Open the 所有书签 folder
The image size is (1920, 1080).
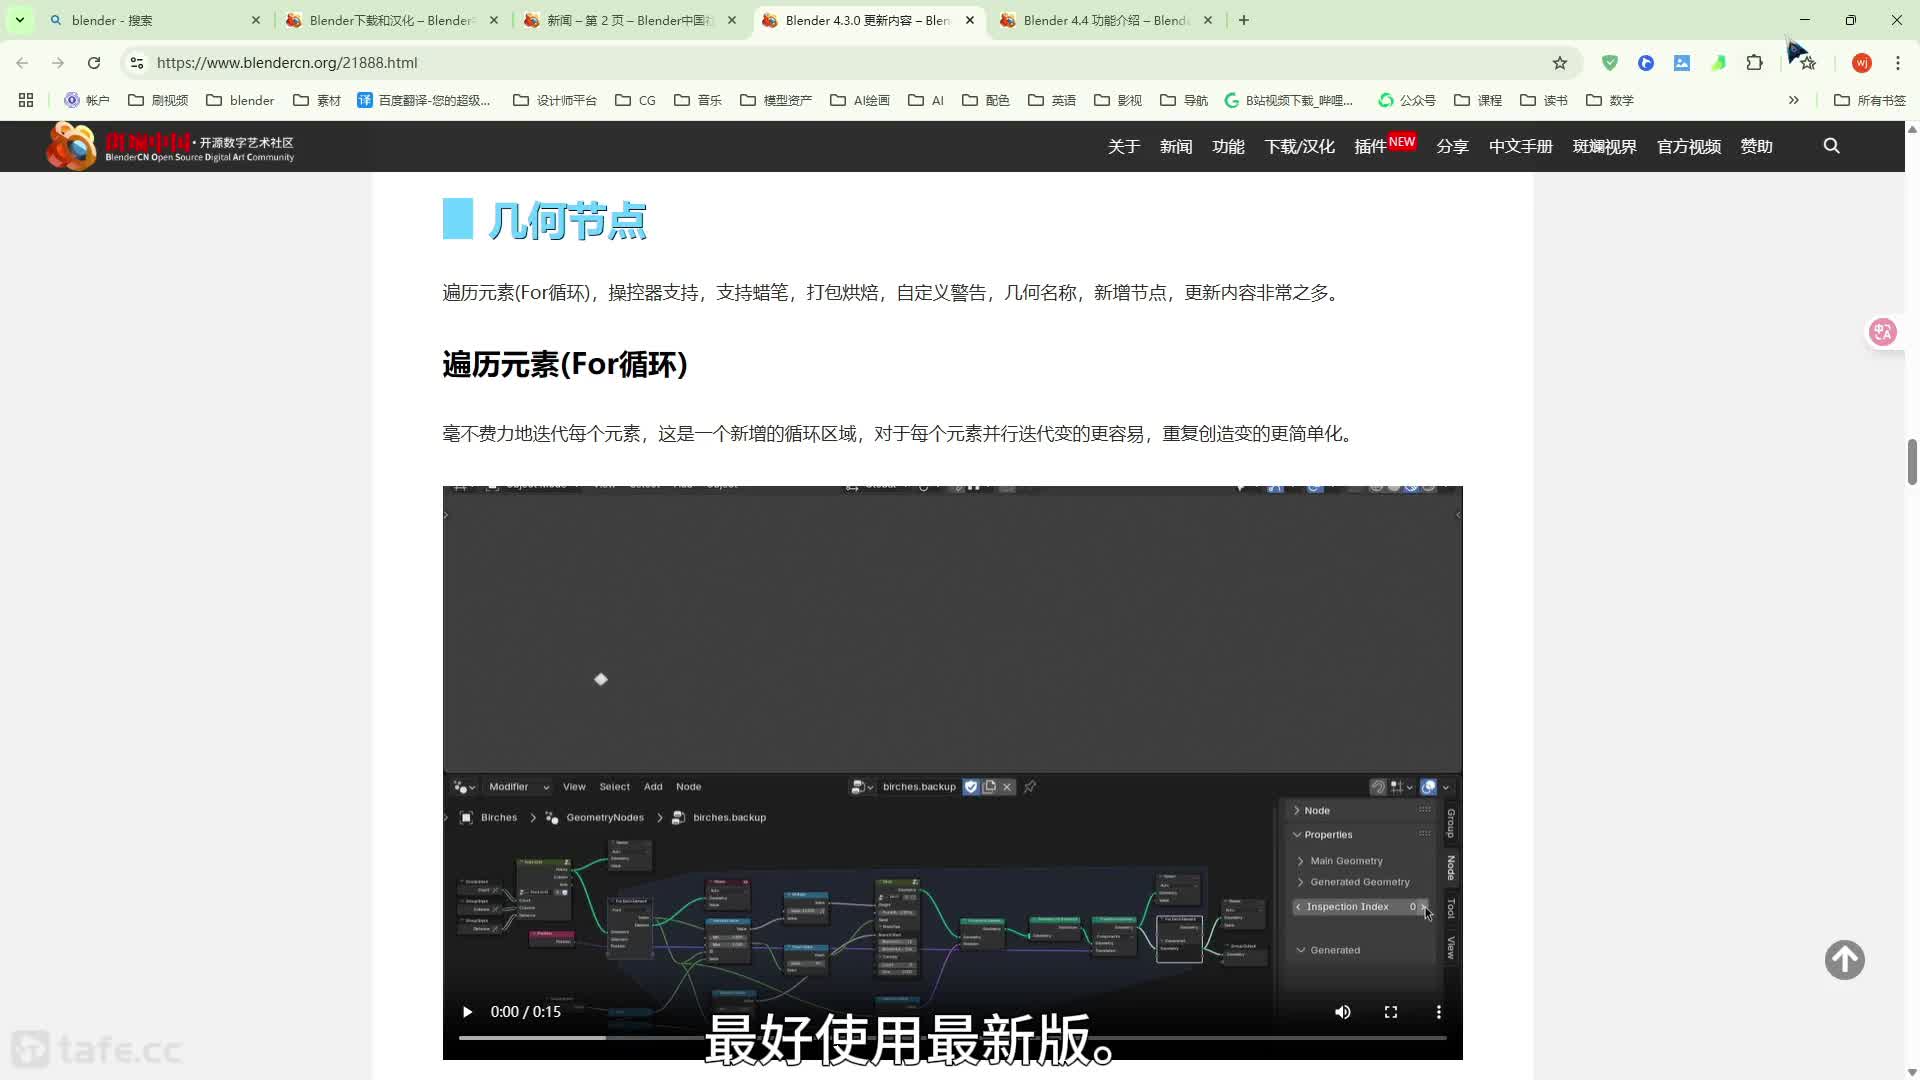[1870, 100]
